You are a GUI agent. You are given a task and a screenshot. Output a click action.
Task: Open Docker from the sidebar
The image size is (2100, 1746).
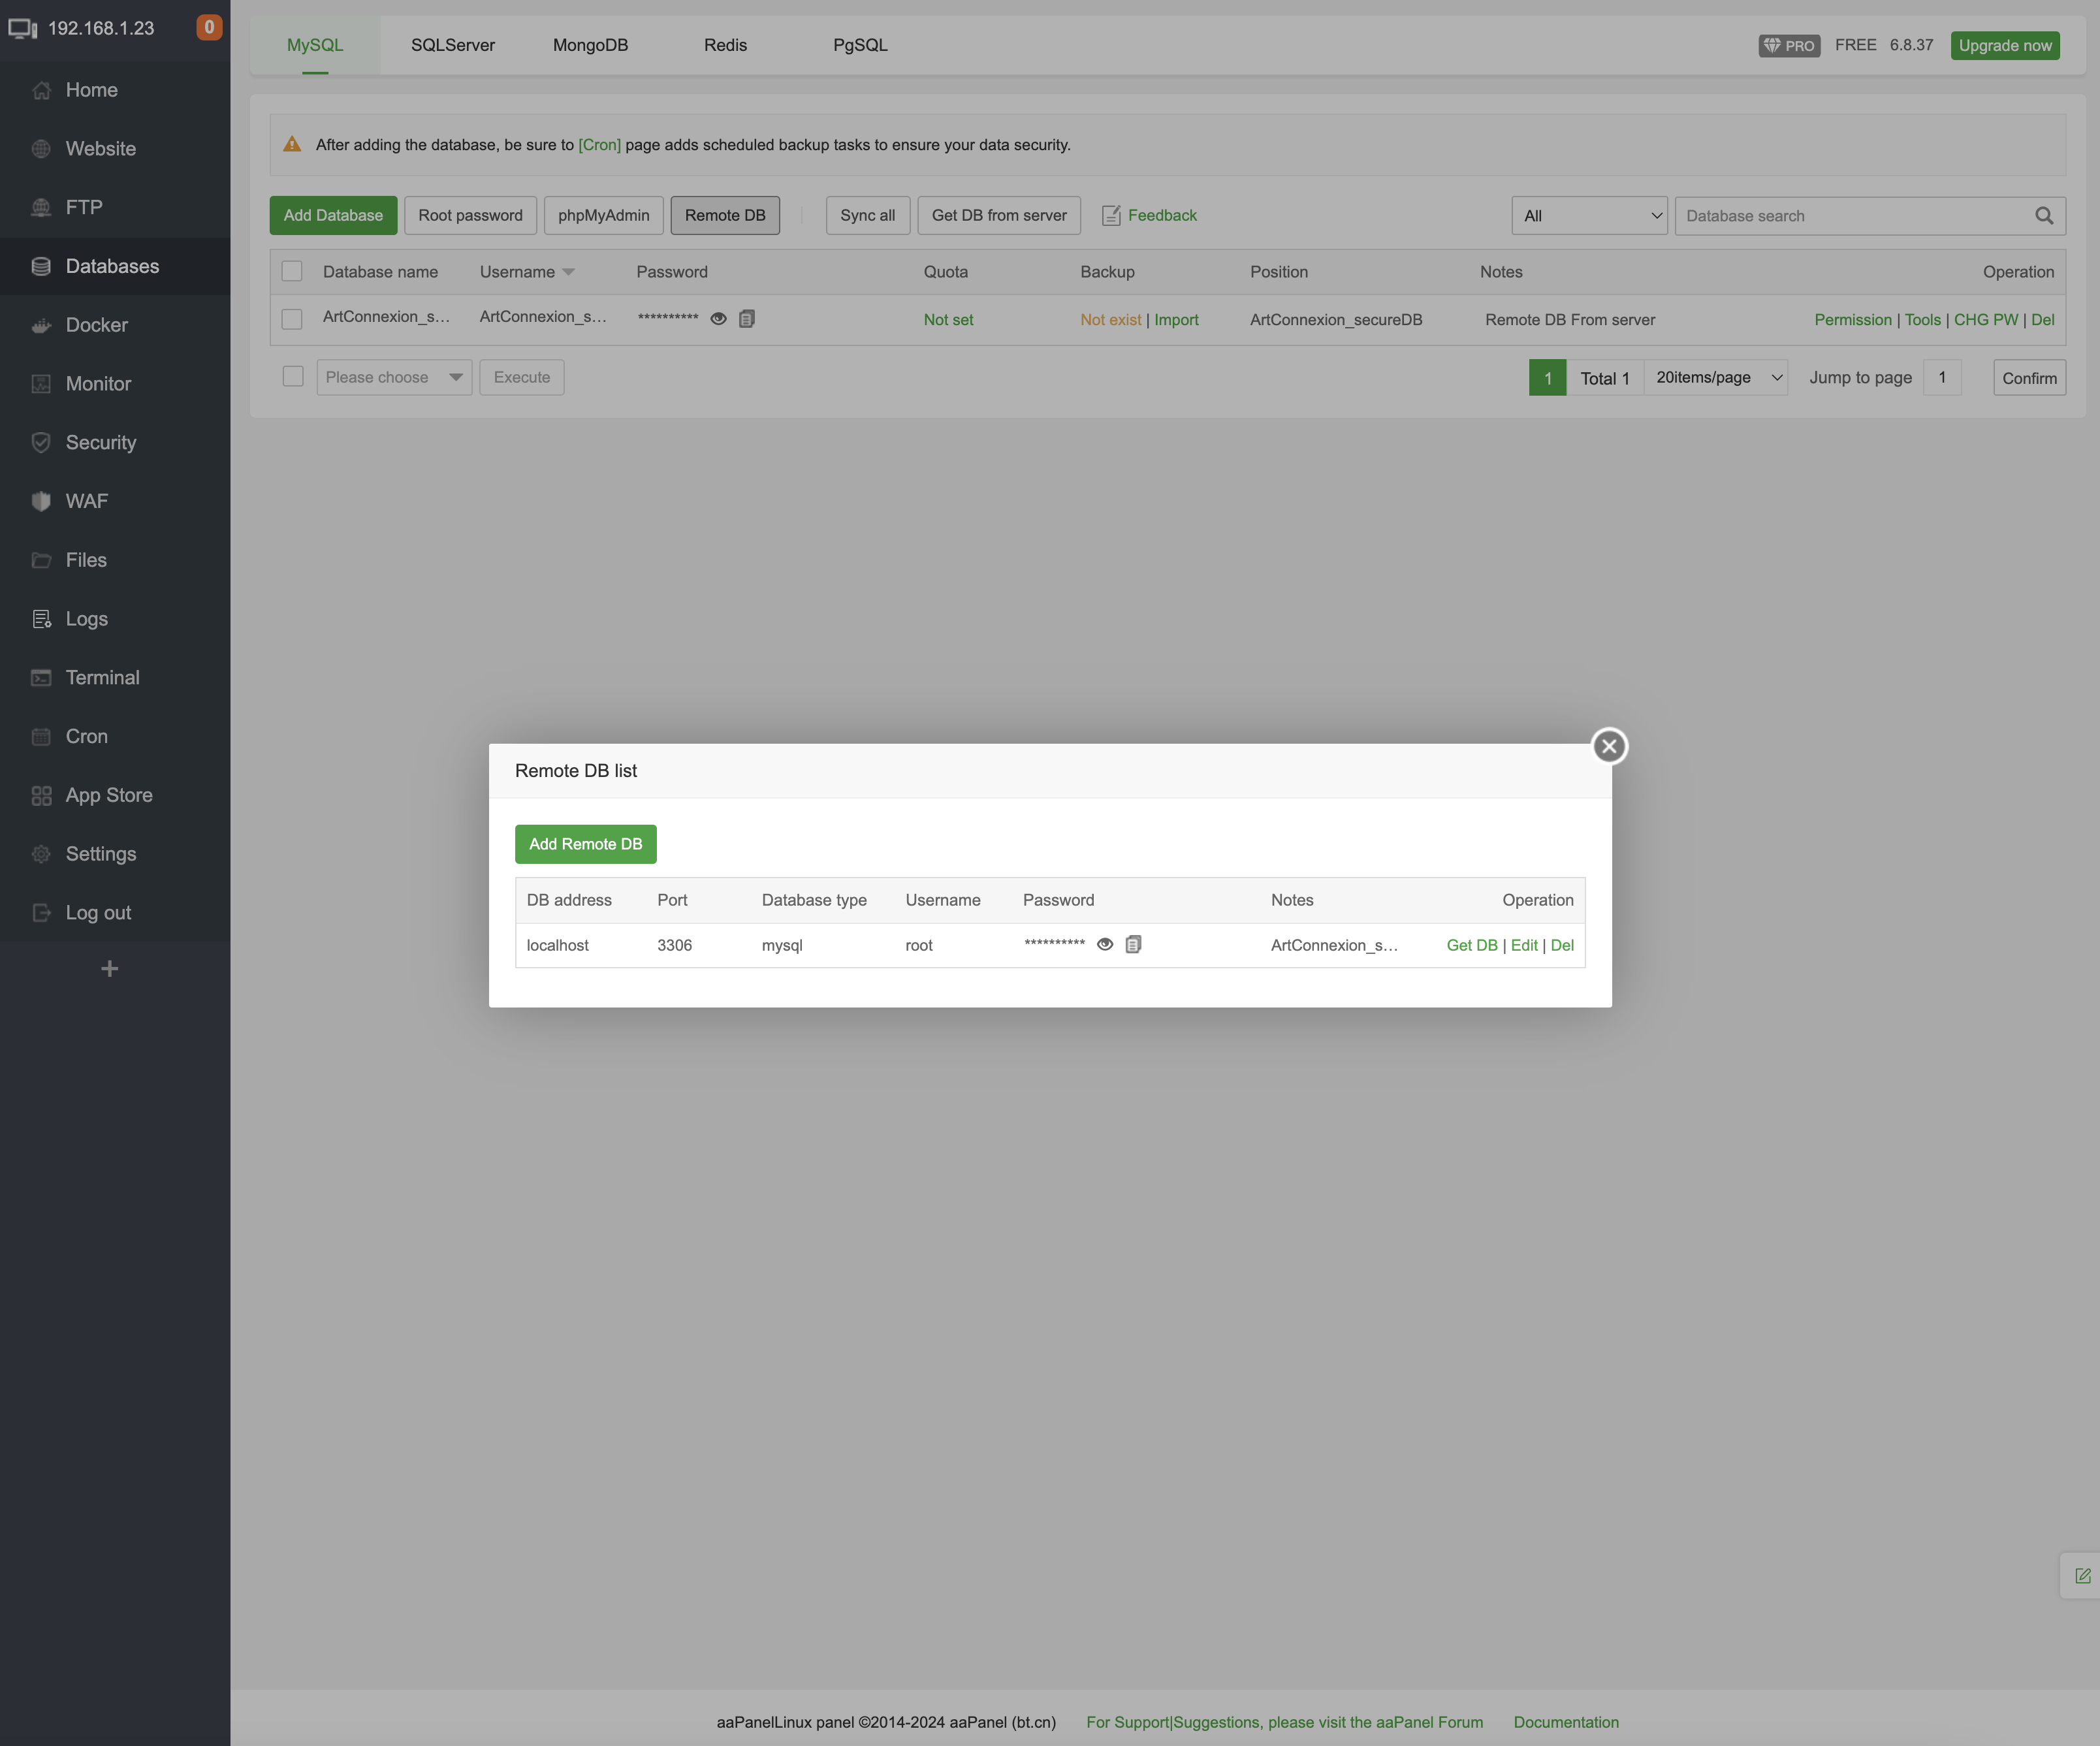[x=96, y=325]
